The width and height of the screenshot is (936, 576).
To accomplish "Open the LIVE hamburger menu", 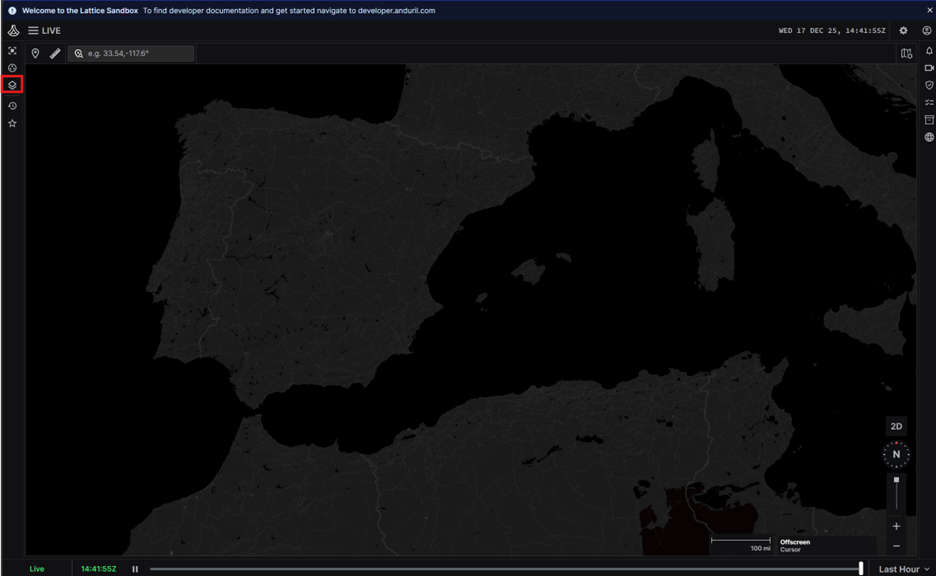I will click(x=33, y=31).
